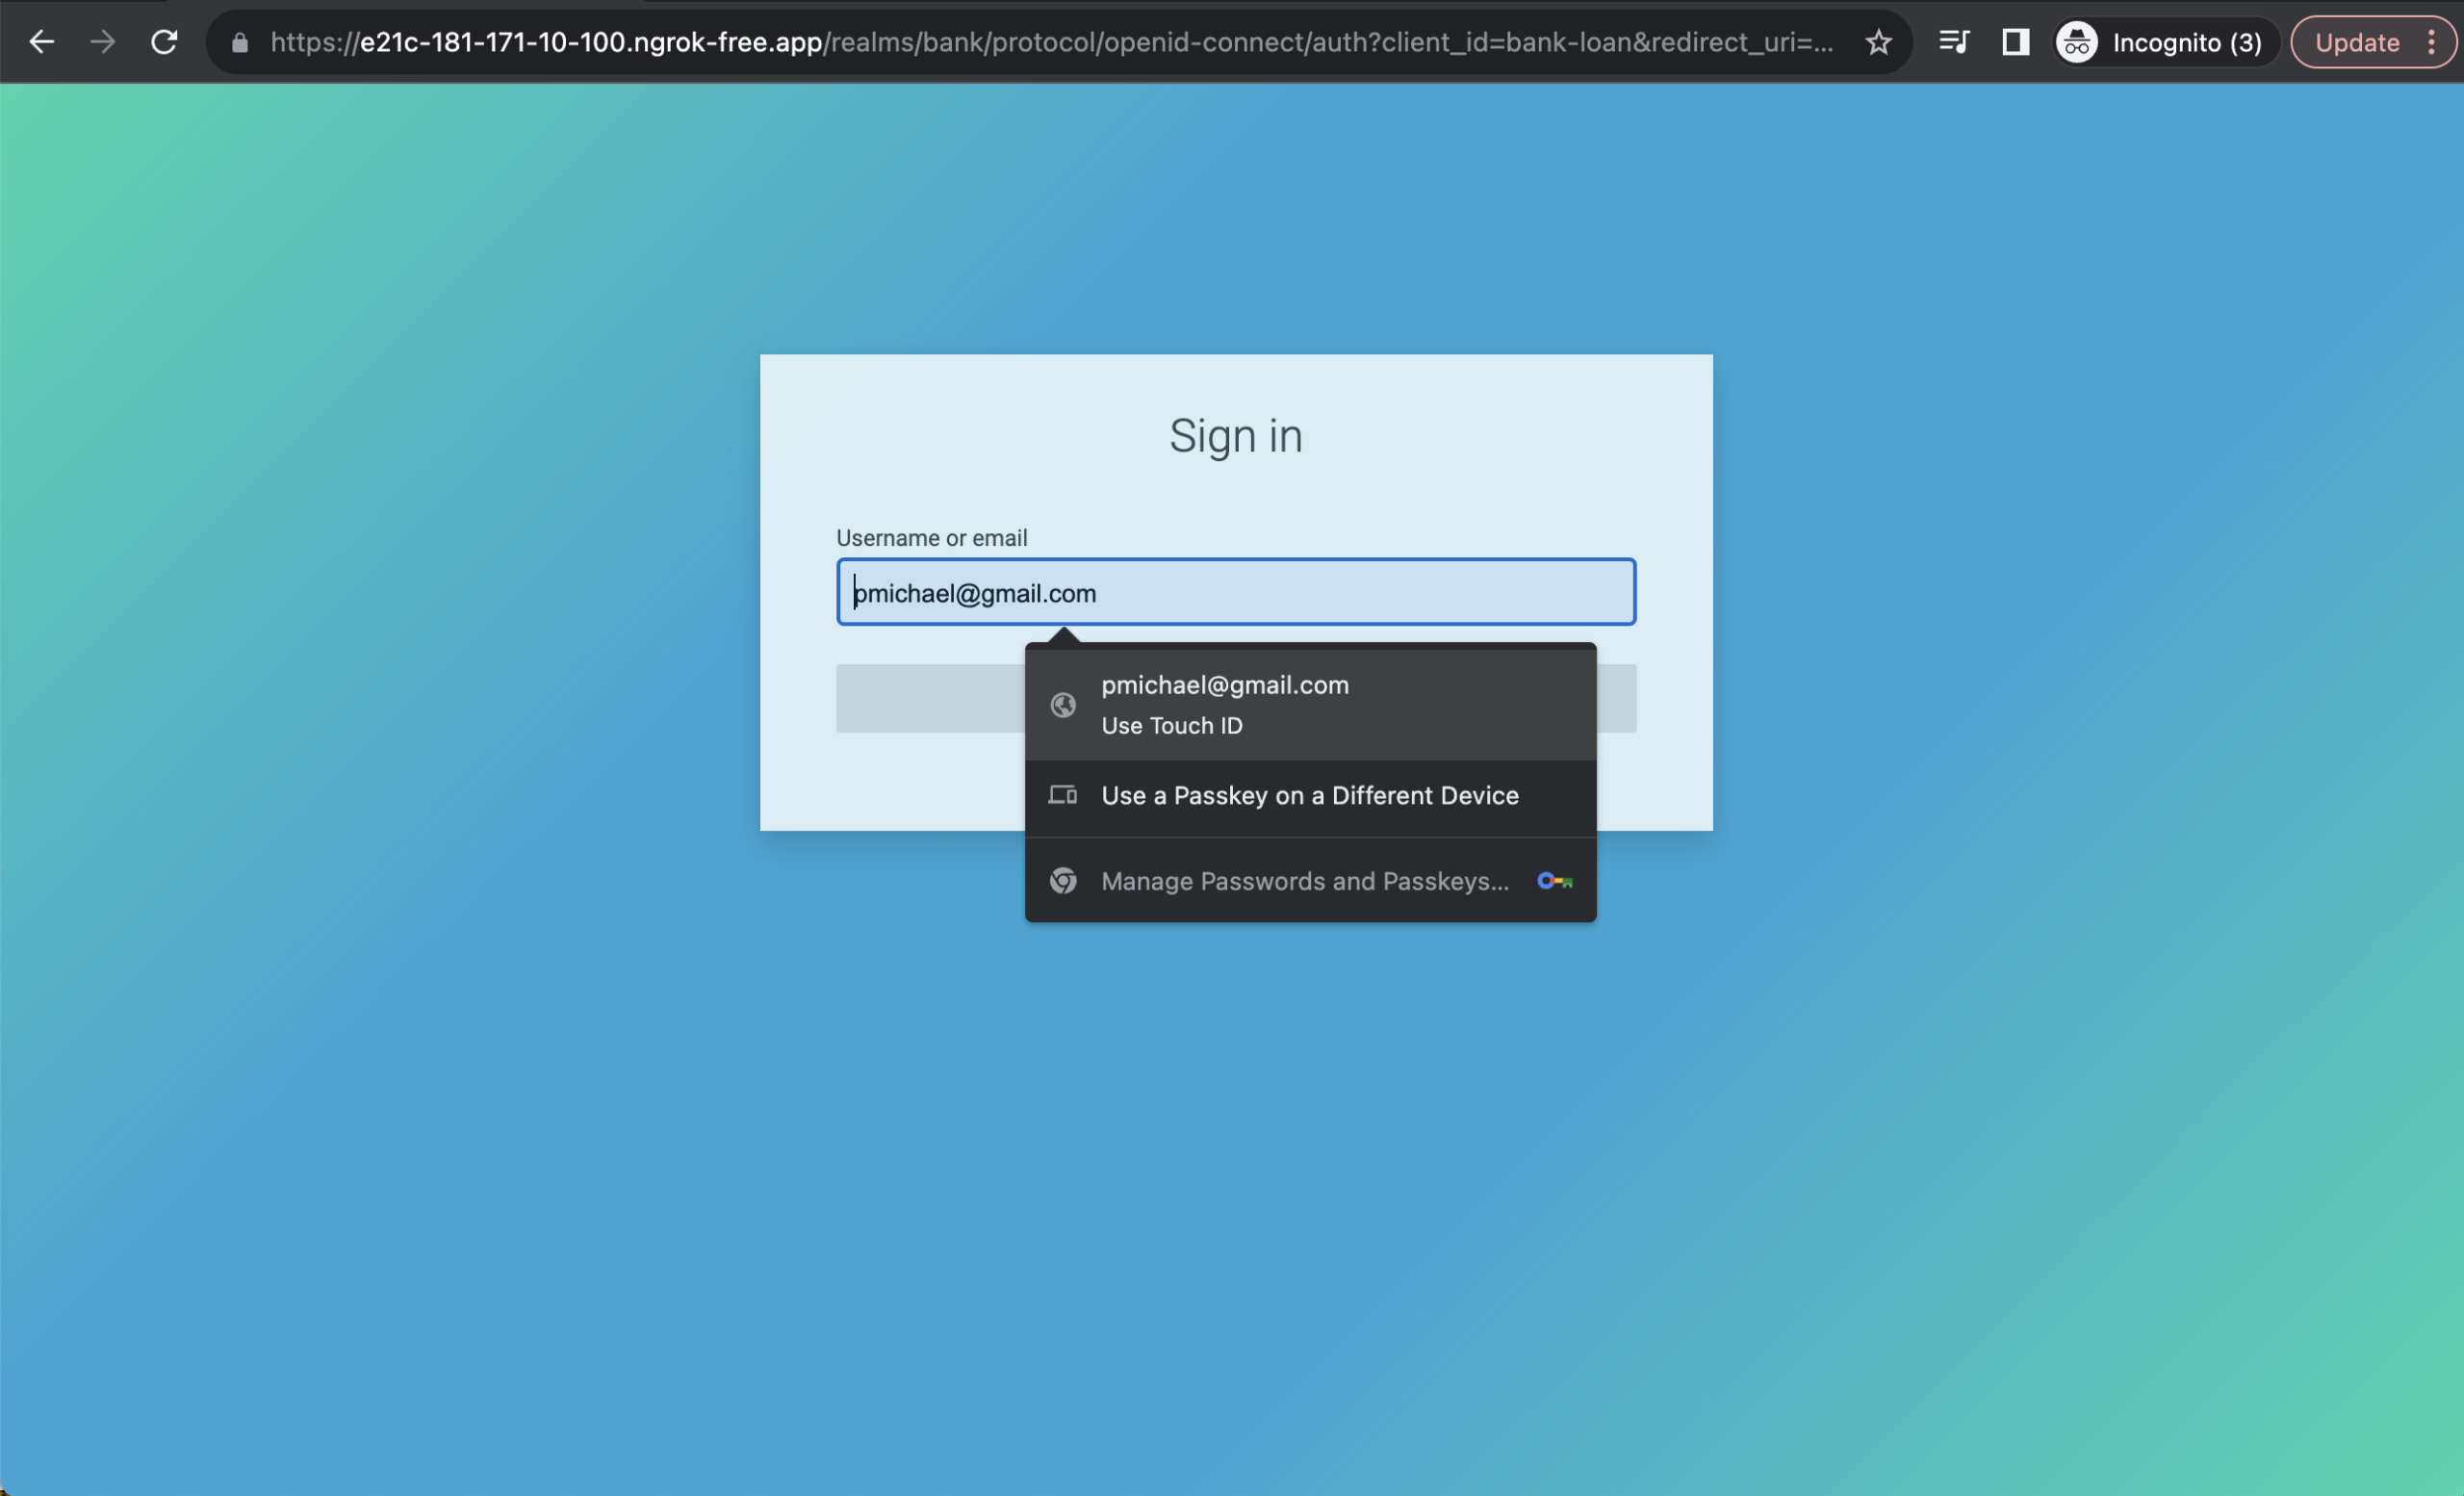Click the globe icon beside the passkey entry

pos(1063,705)
